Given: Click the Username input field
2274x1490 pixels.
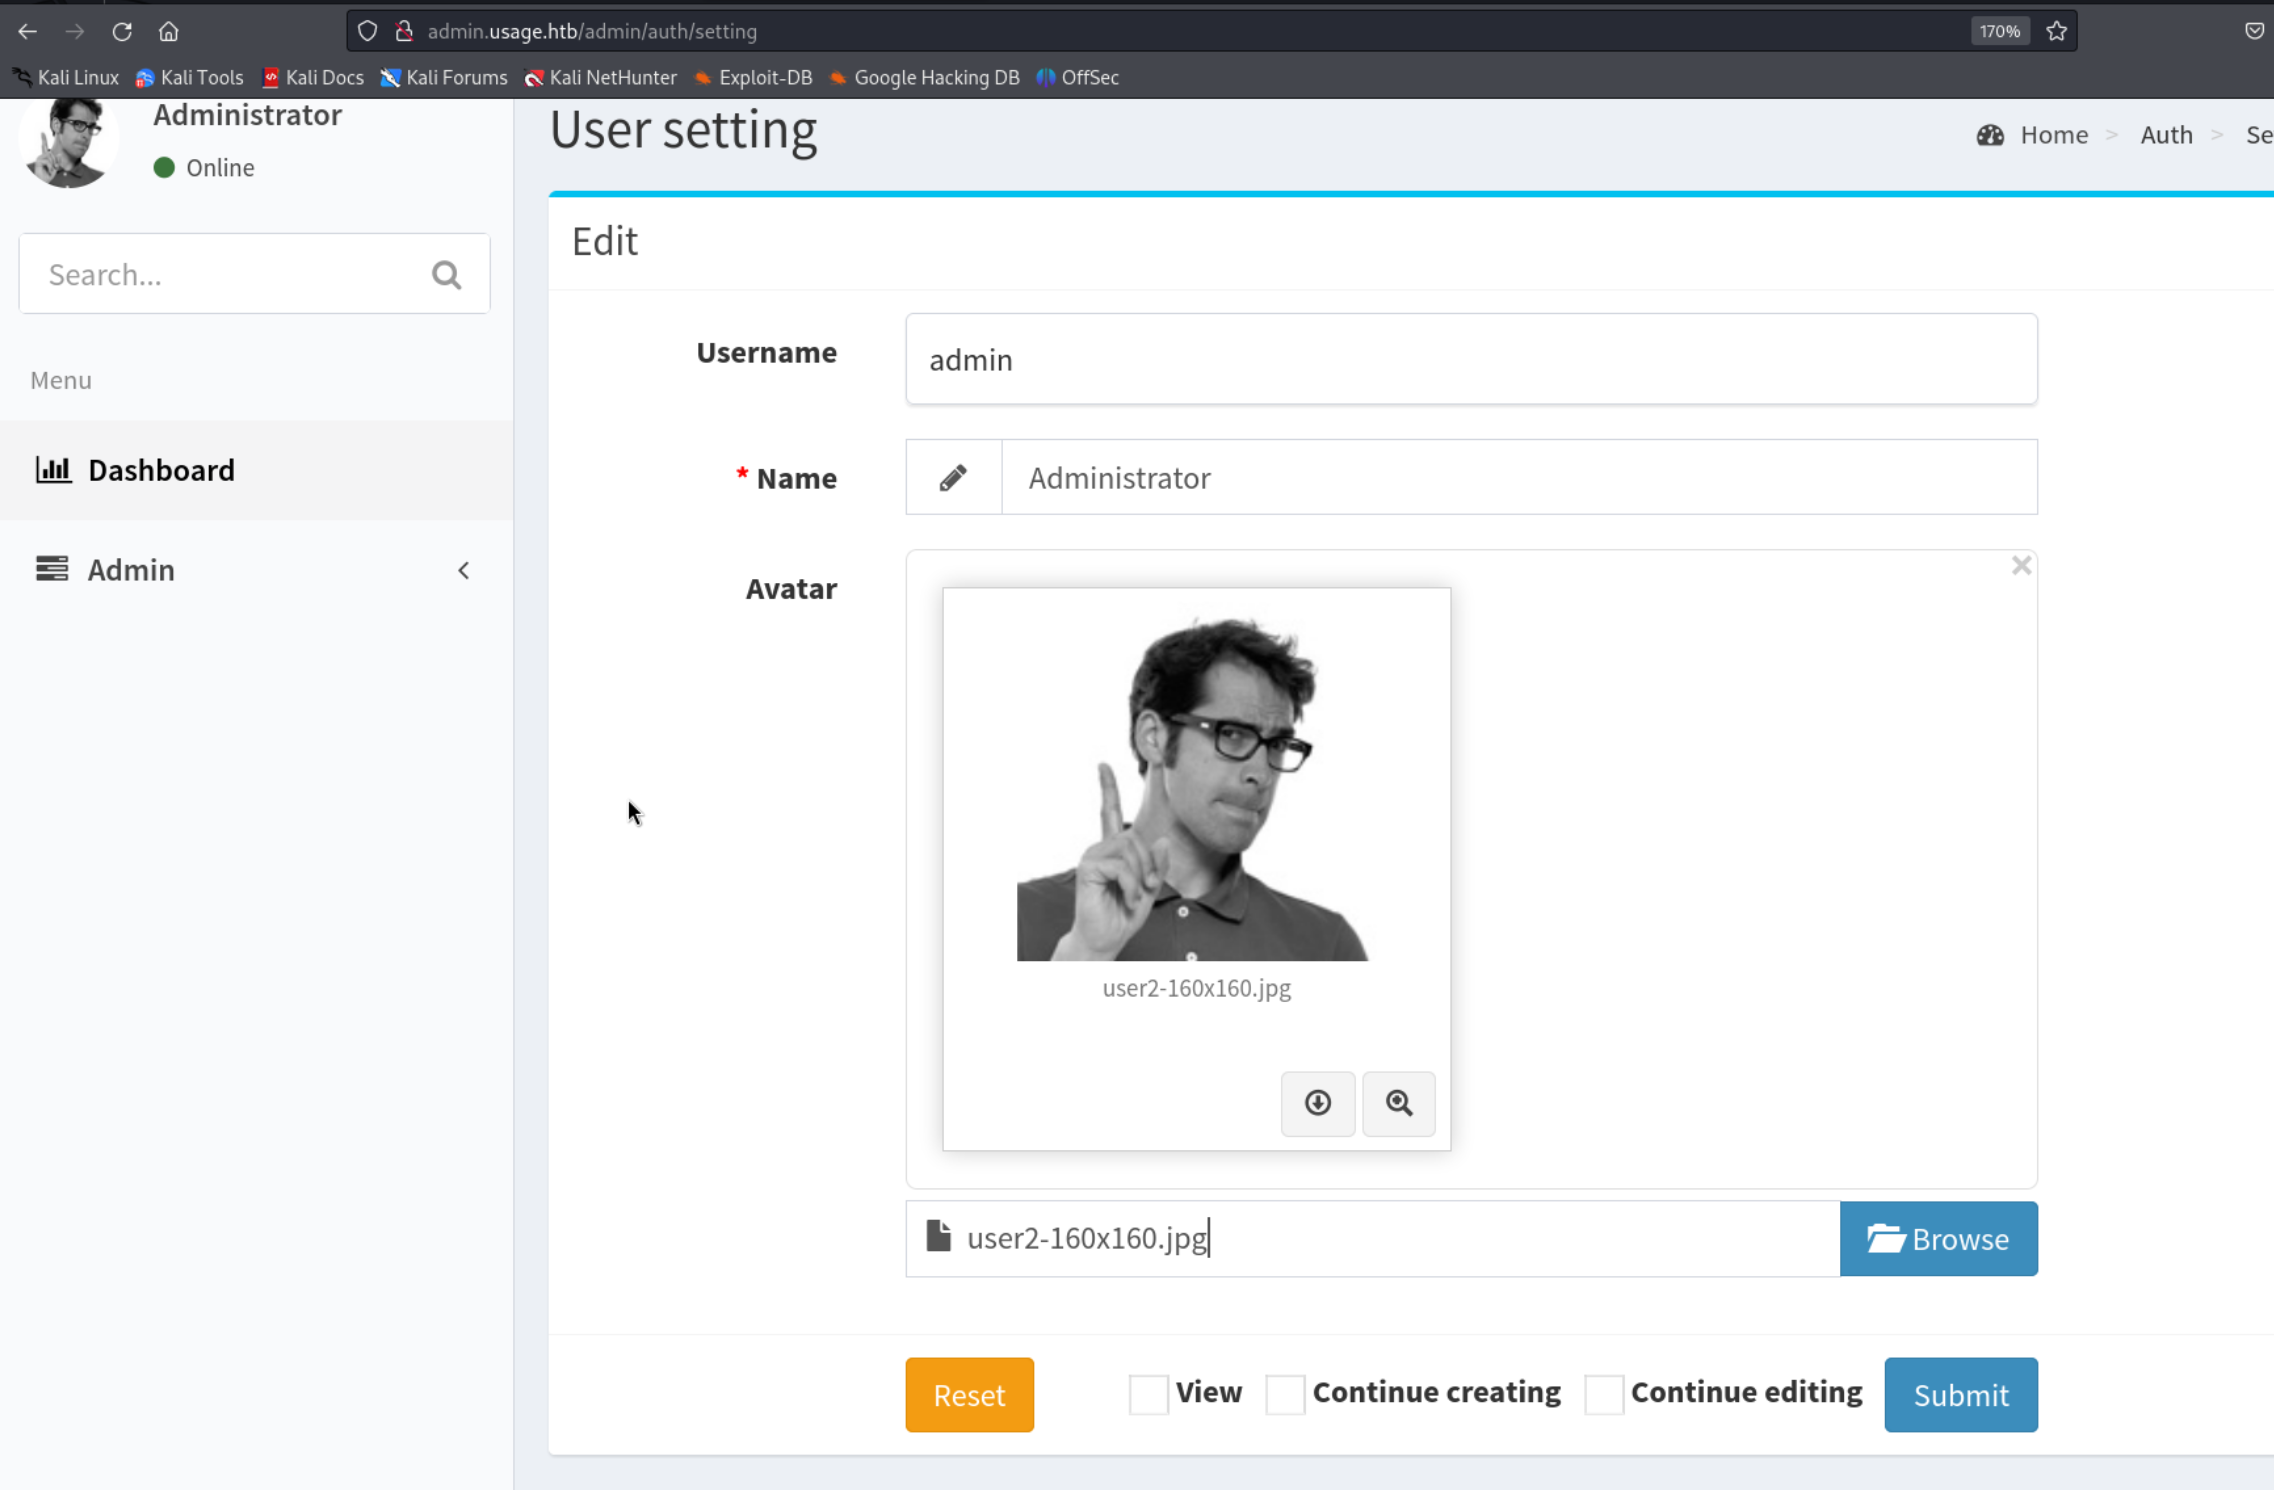Looking at the screenshot, I should coord(1471,359).
